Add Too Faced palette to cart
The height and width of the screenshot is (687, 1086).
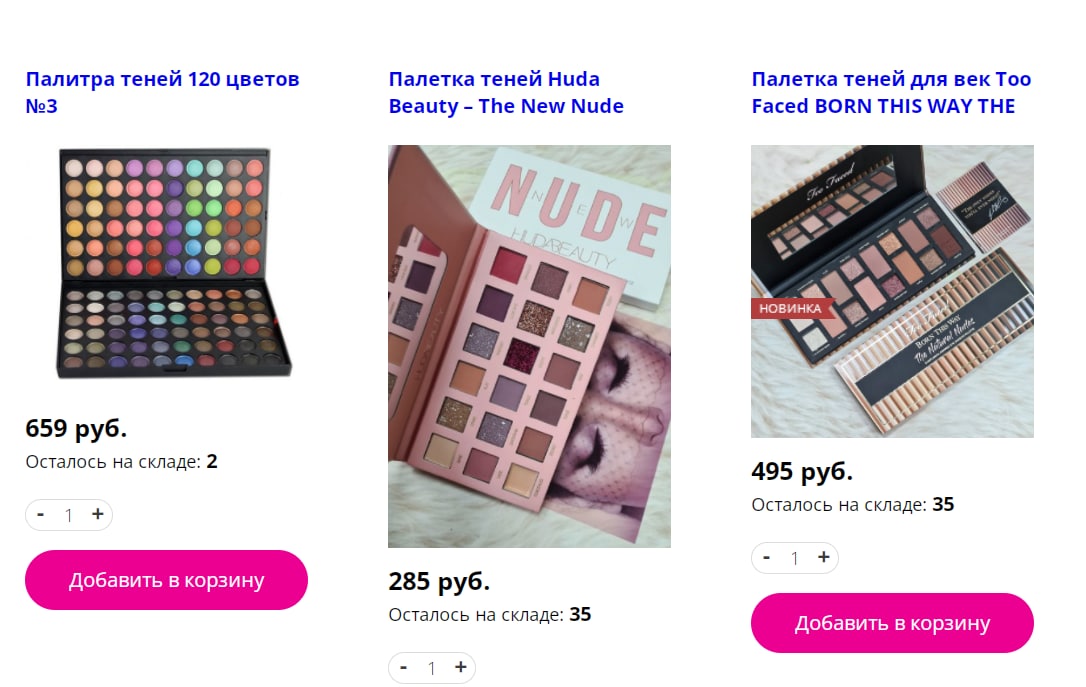tap(892, 623)
